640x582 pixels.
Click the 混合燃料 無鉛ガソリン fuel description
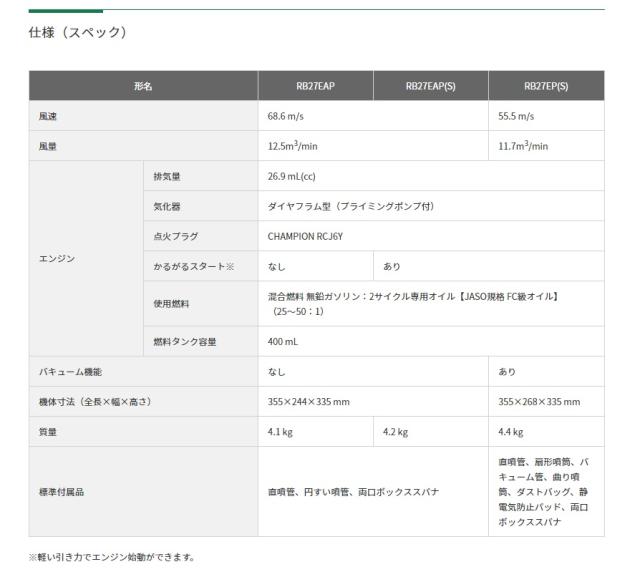(x=413, y=304)
